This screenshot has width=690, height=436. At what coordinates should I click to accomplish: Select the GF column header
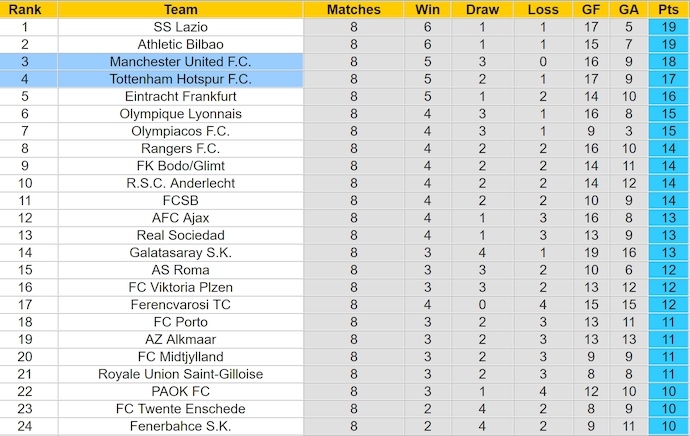(589, 9)
